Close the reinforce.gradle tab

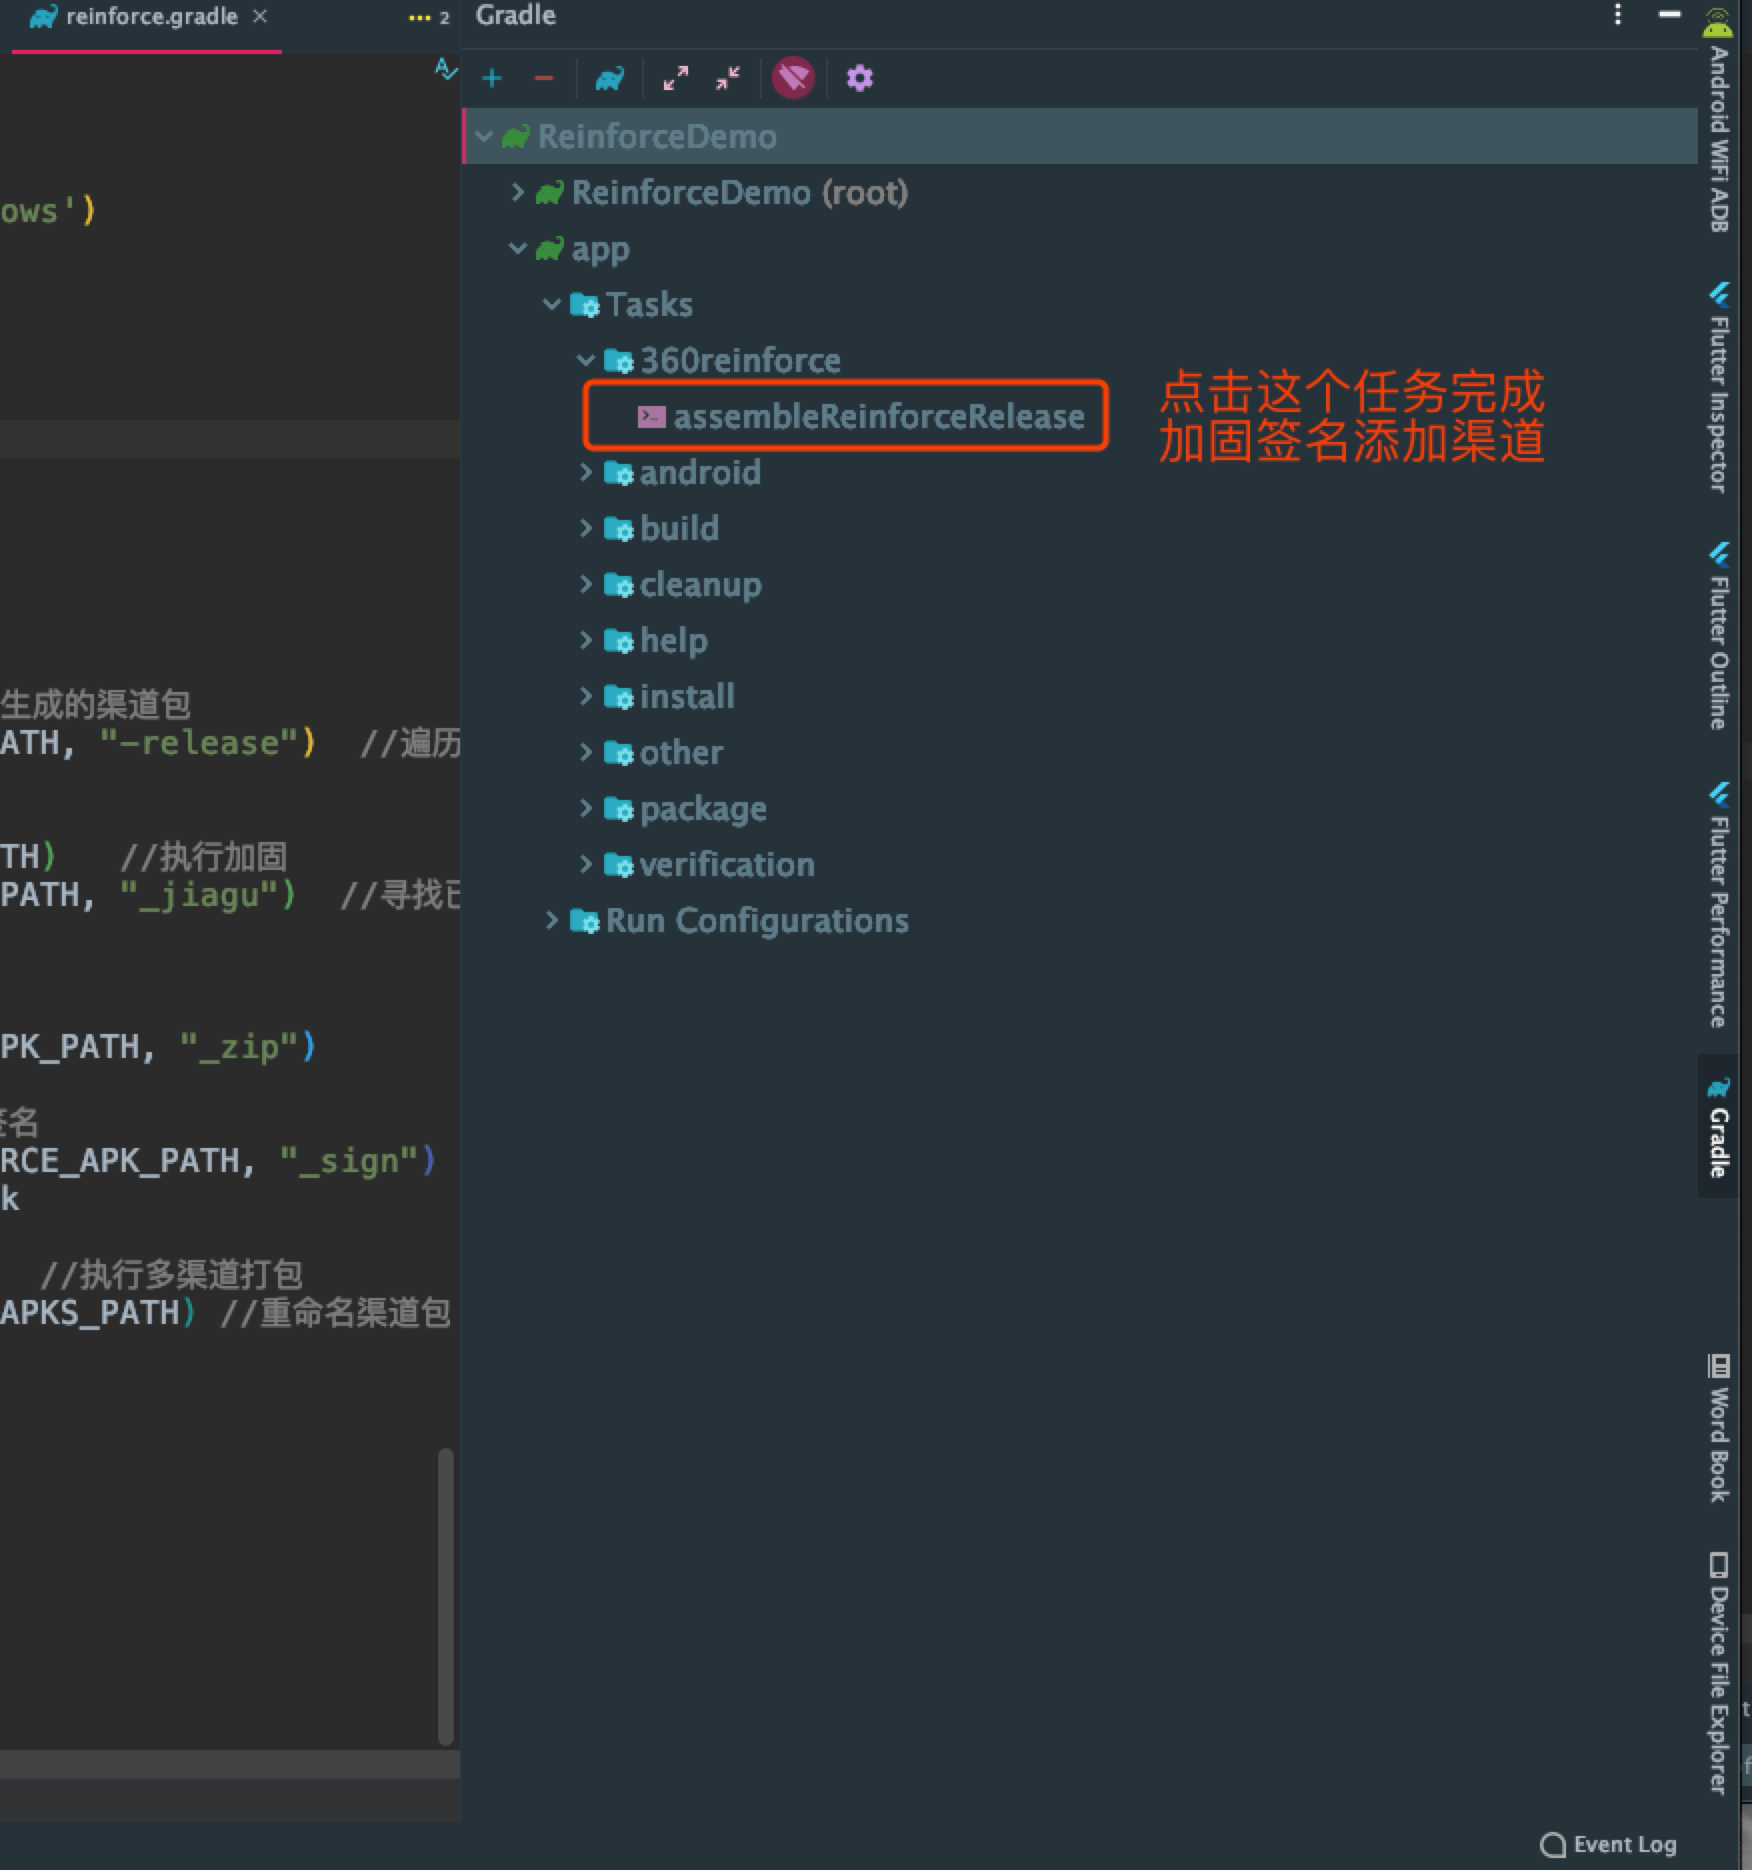click(260, 16)
